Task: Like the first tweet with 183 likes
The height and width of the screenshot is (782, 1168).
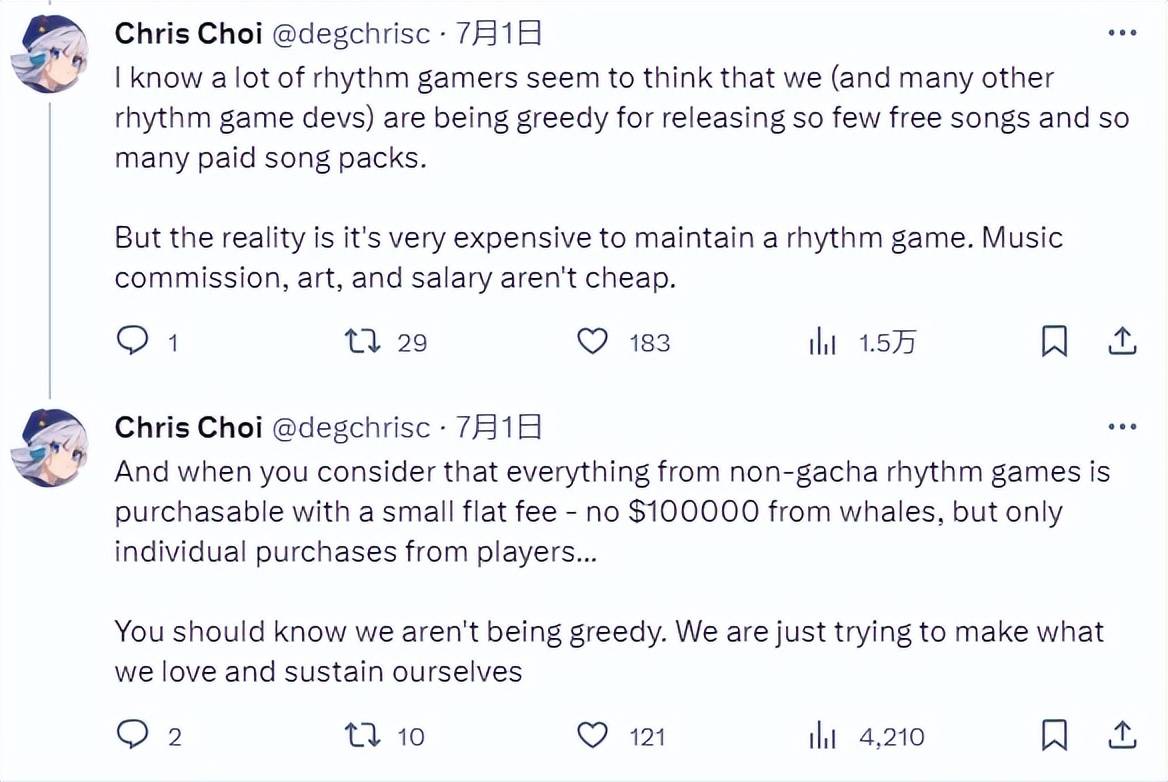Action: tap(593, 342)
